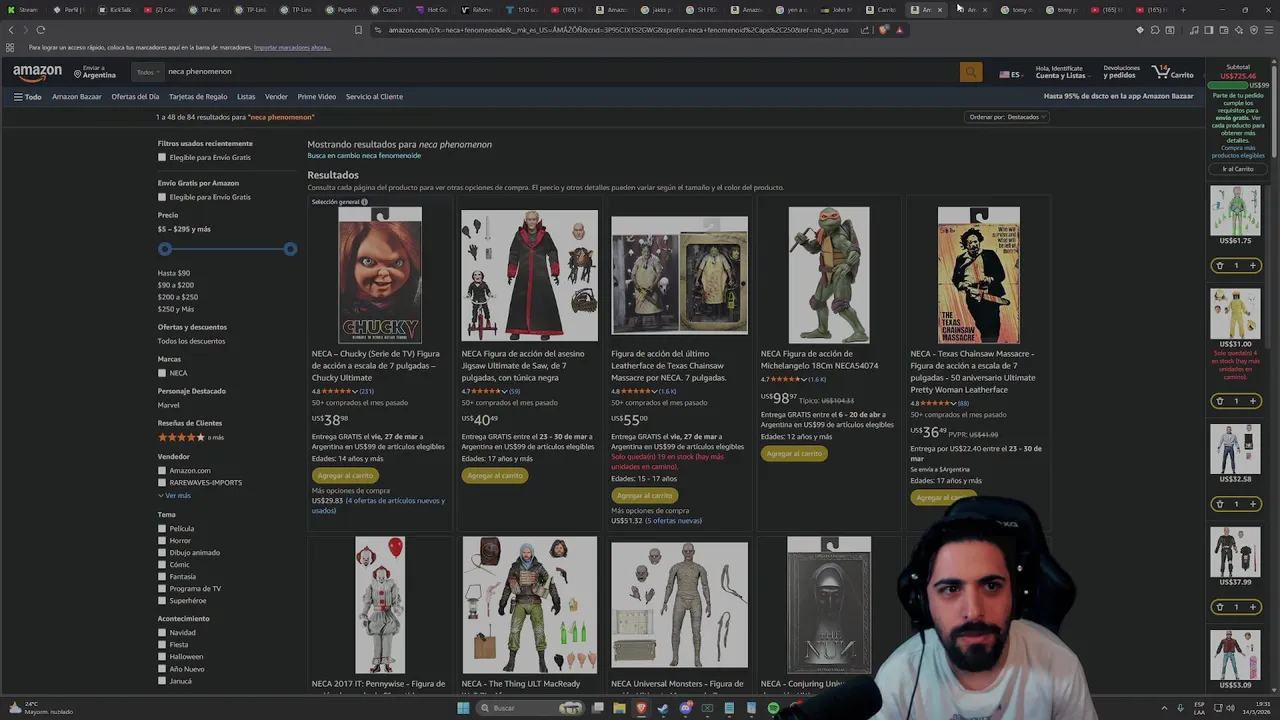Open Devoluciones y pedidos link

[1121, 72]
